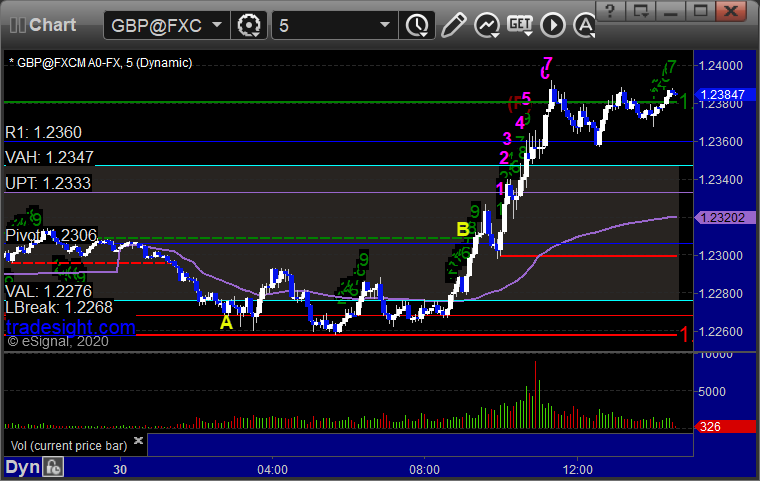
Task: Click the 1.23000 price axis label
Action: click(x=720, y=256)
